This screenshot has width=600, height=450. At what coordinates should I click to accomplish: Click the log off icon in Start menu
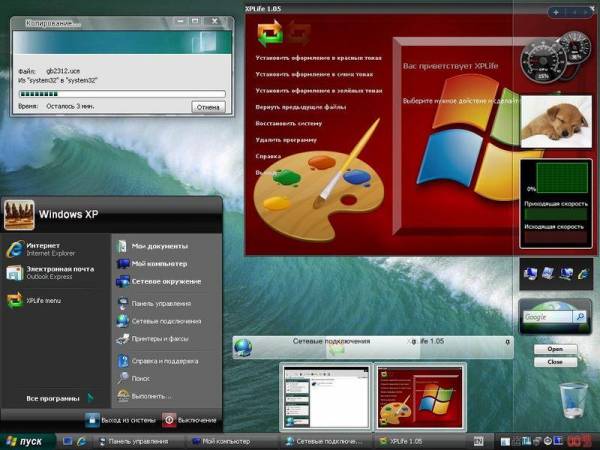pos(93,421)
